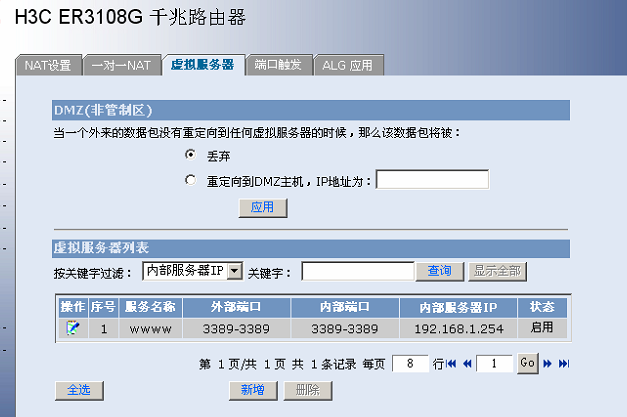Click the Go button
This screenshot has height=417, width=627.
point(528,363)
